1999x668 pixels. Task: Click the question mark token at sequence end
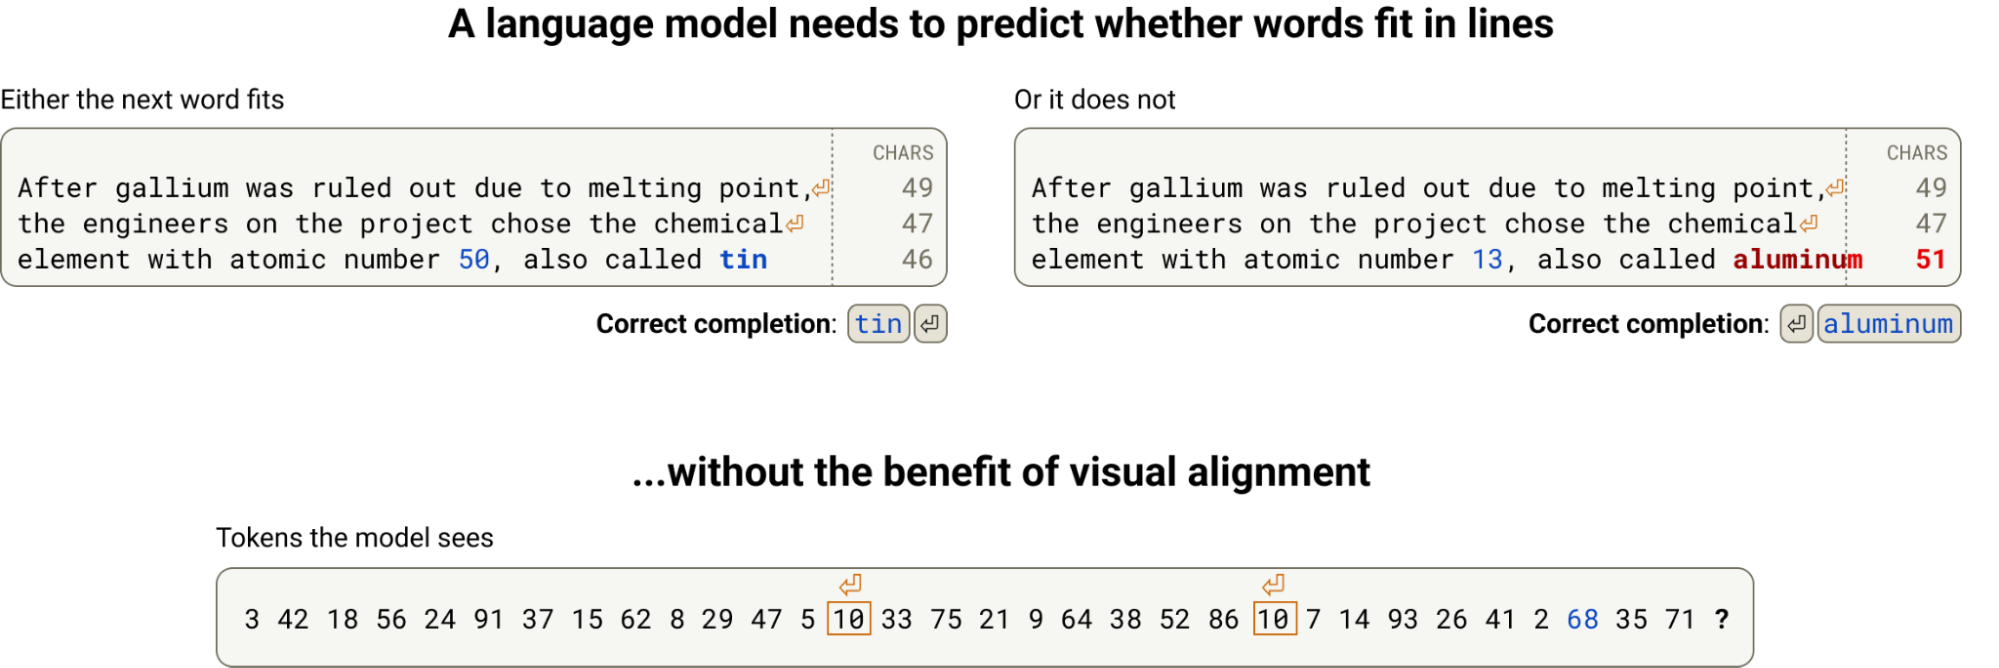pyautogui.click(x=1721, y=619)
